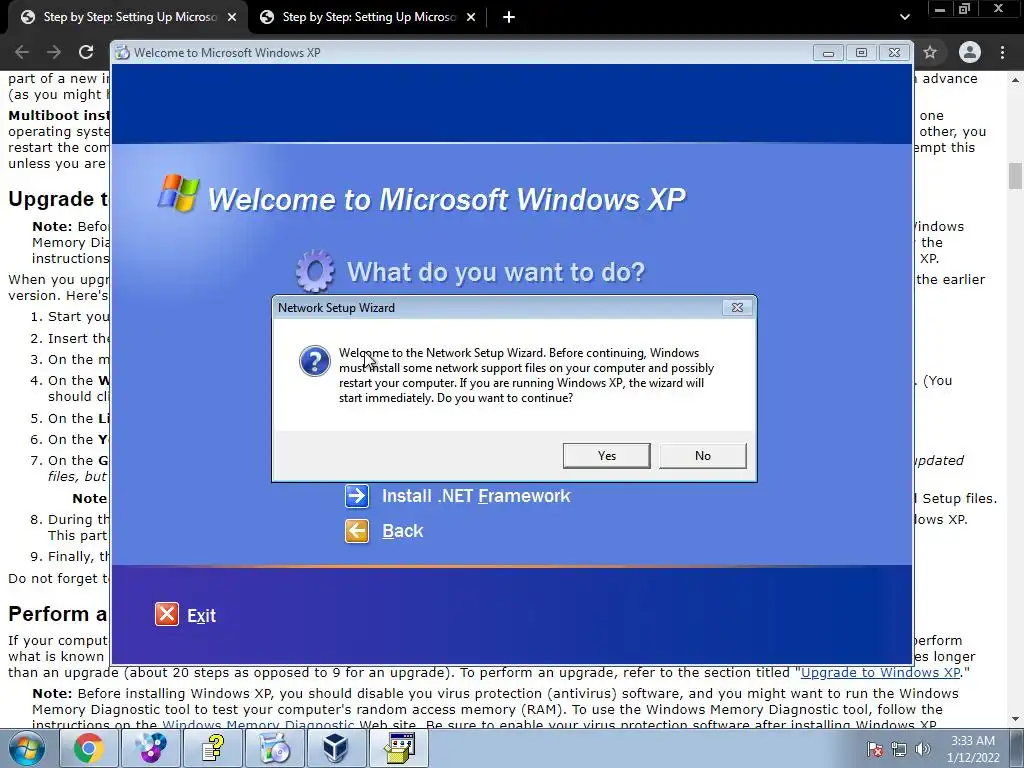1024x768 pixels.
Task: Open the software disc box taskbar icon
Action: point(274,748)
